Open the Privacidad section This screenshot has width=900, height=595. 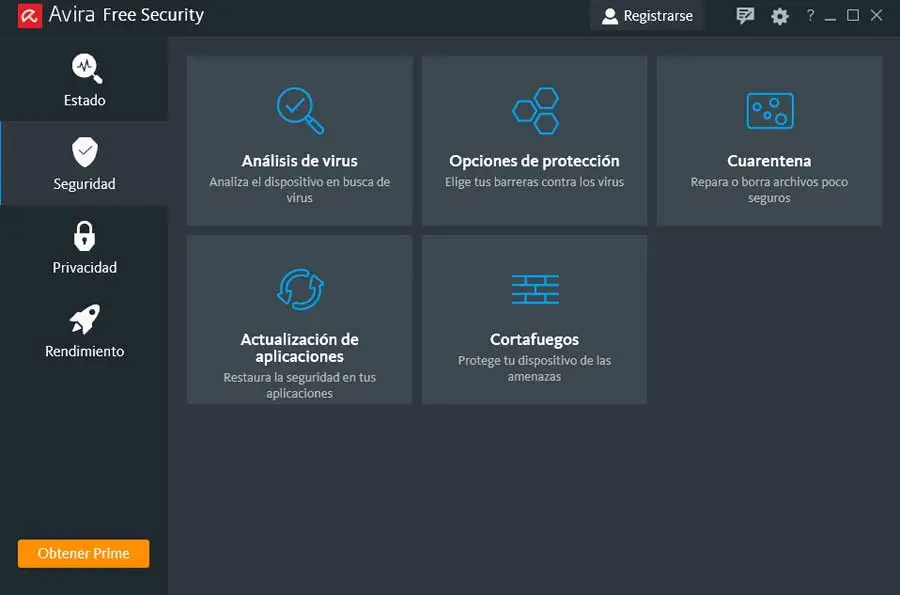click(84, 248)
